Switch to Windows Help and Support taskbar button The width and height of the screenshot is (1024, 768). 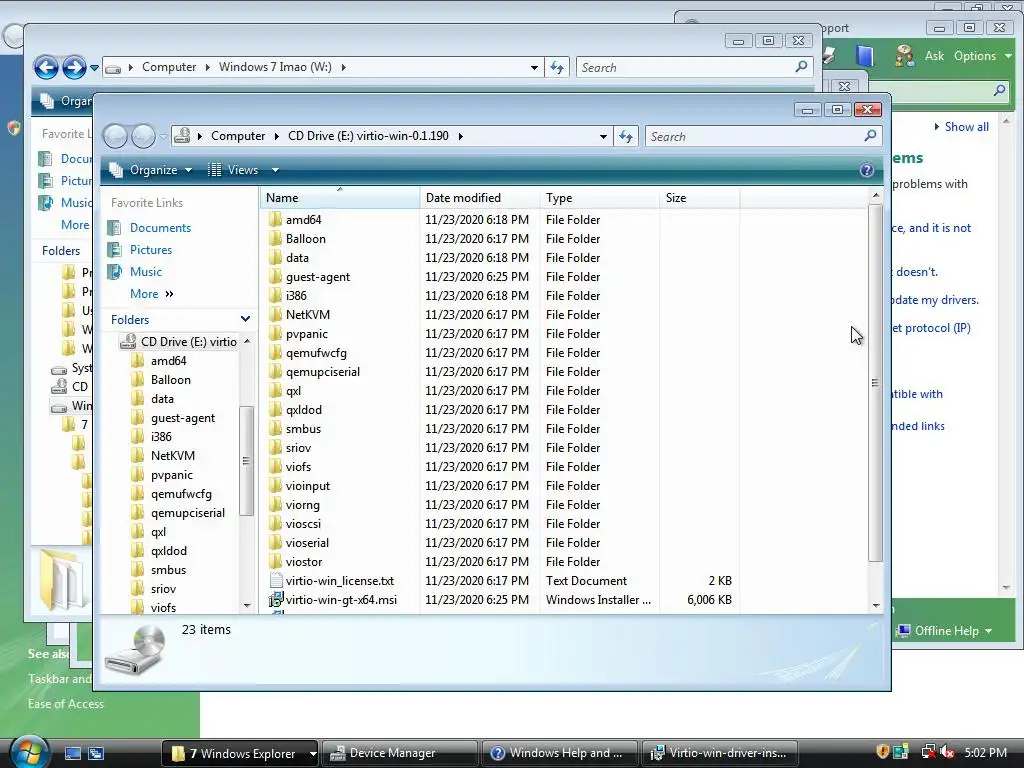coord(560,753)
